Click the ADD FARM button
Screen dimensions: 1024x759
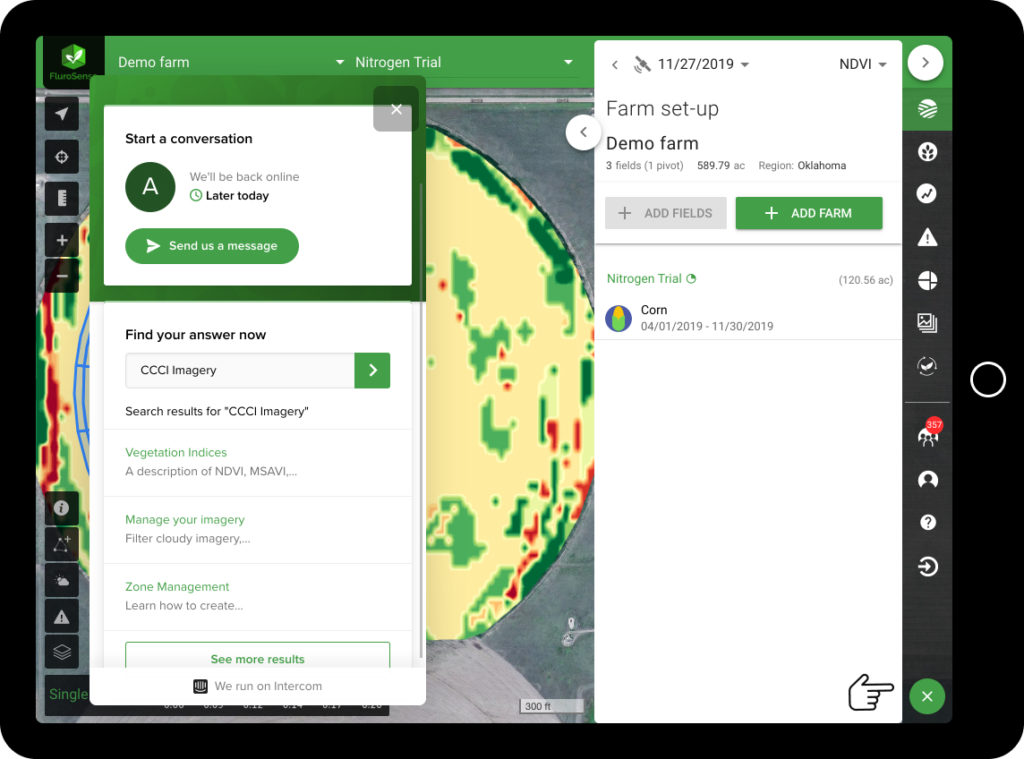tap(808, 213)
